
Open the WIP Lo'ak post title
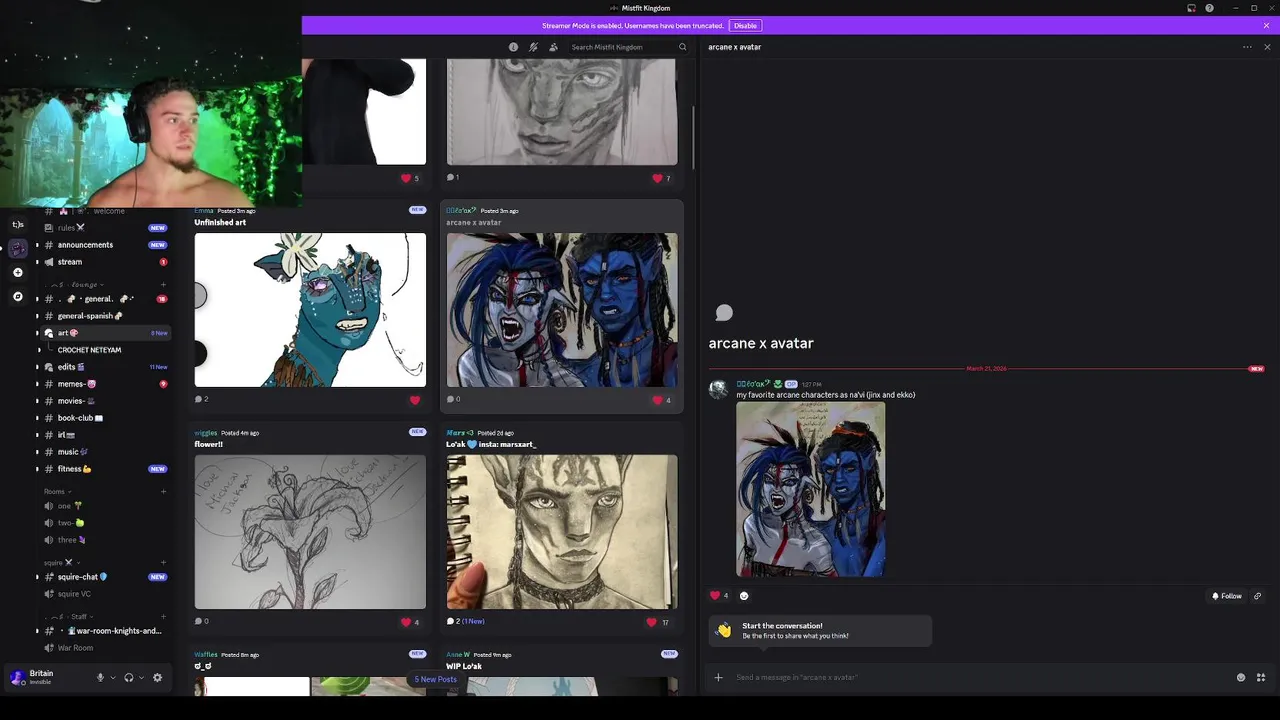coord(464,666)
